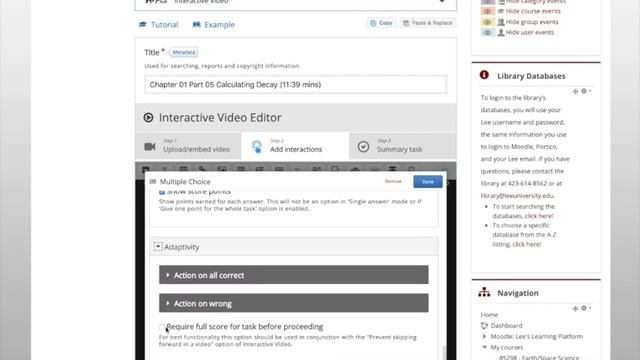Image resolution: width=640 pixels, height=360 pixels.
Task: Click here to start searching databases
Action: point(539,216)
